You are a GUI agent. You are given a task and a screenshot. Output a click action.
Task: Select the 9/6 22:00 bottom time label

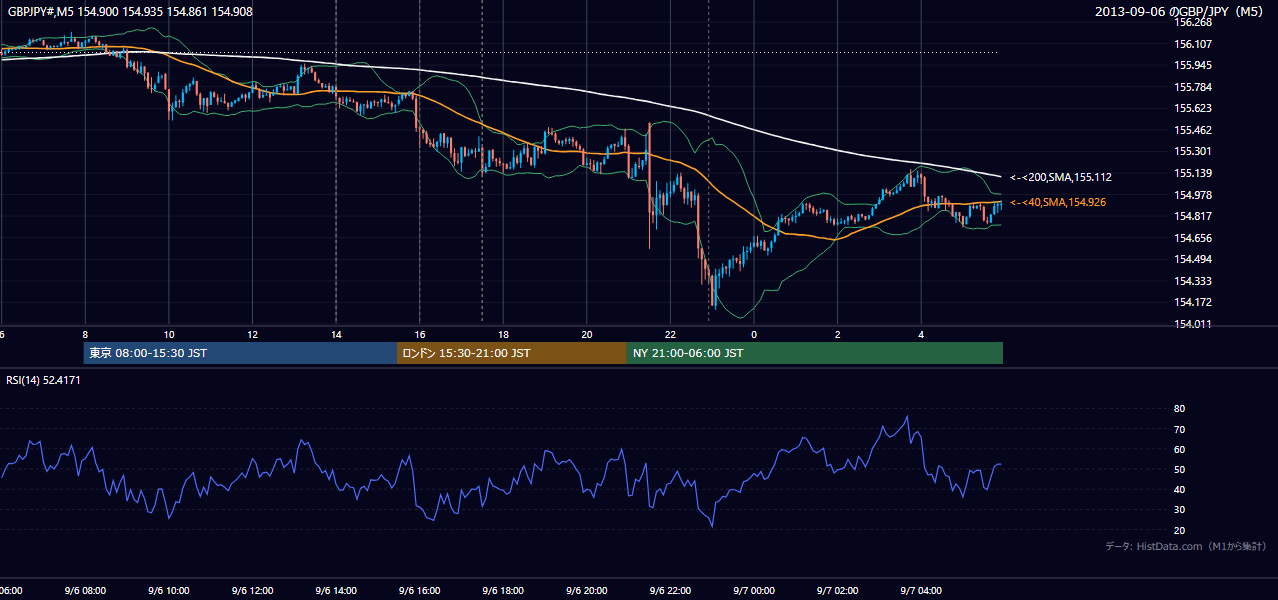tap(670, 591)
